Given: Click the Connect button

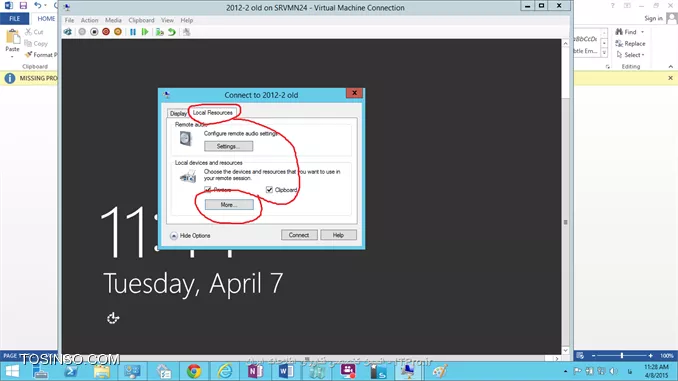Looking at the screenshot, I should (299, 235).
